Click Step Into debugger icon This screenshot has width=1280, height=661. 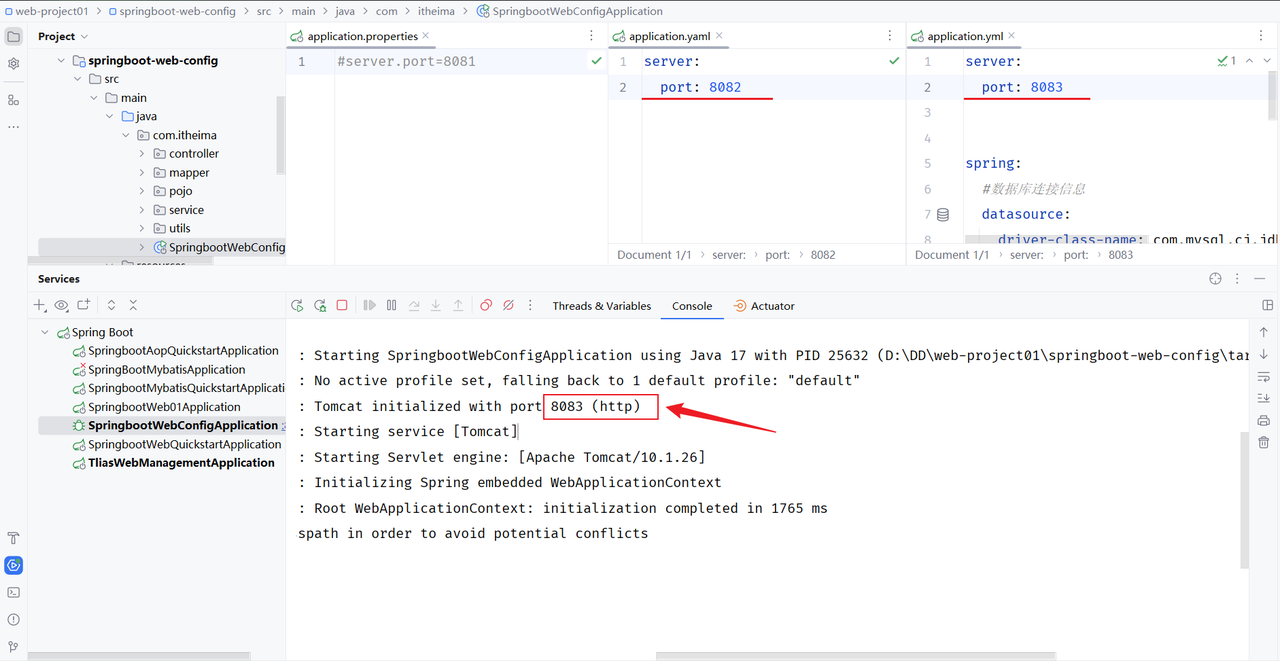click(x=436, y=306)
